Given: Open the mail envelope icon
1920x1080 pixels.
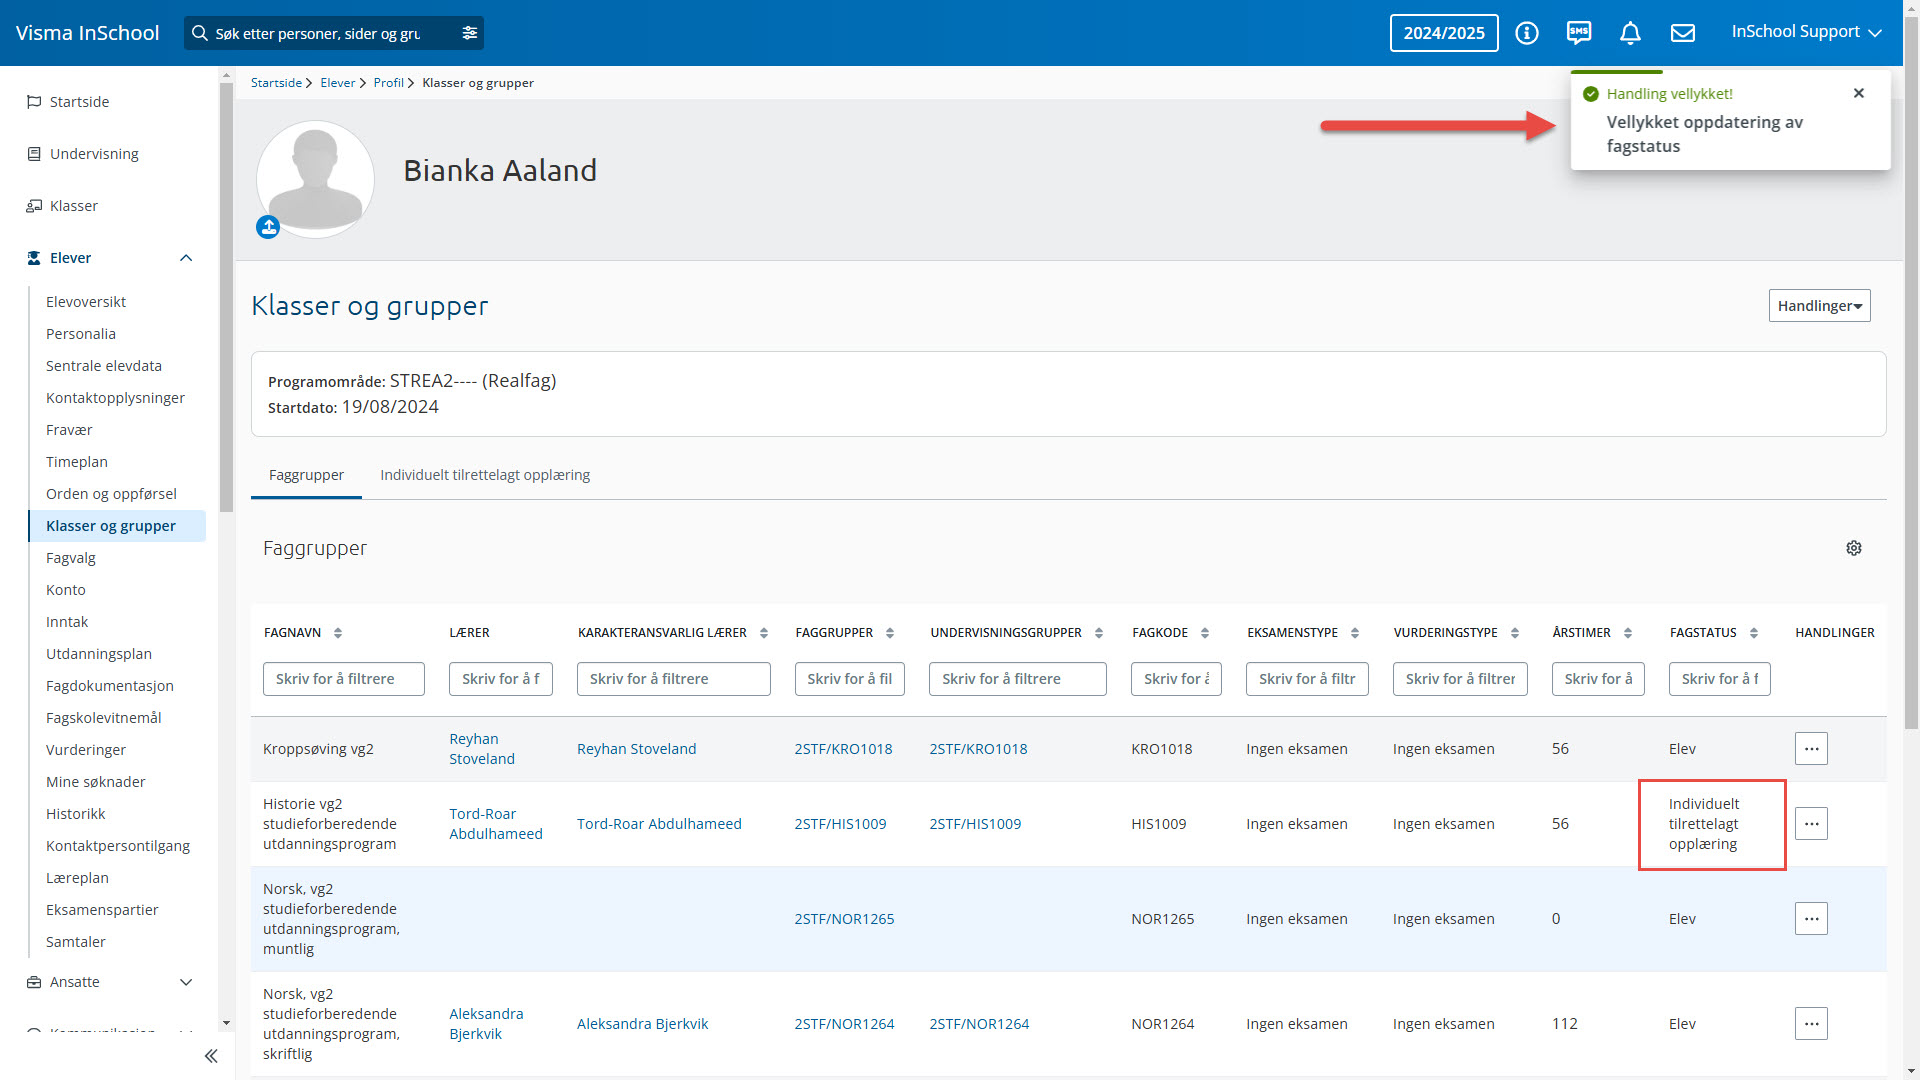Looking at the screenshot, I should [1683, 33].
